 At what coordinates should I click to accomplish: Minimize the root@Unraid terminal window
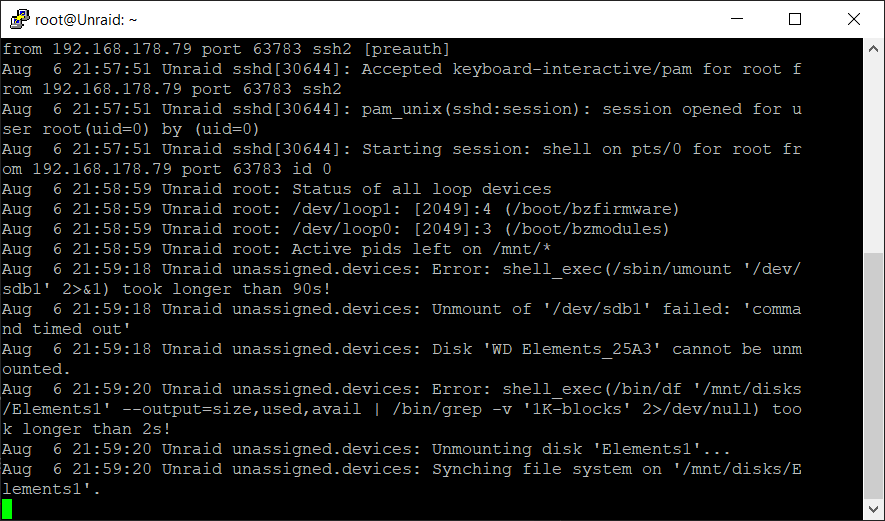point(737,19)
